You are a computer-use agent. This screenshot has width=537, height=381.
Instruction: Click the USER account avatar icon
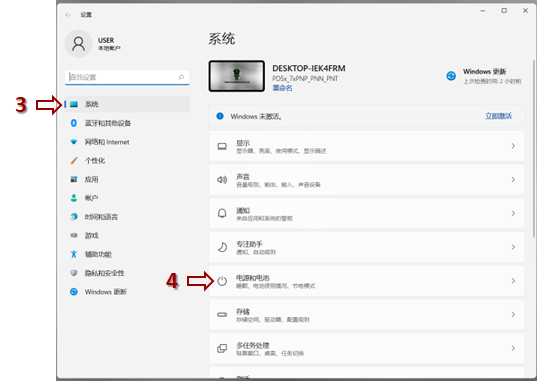pyautogui.click(x=78, y=44)
